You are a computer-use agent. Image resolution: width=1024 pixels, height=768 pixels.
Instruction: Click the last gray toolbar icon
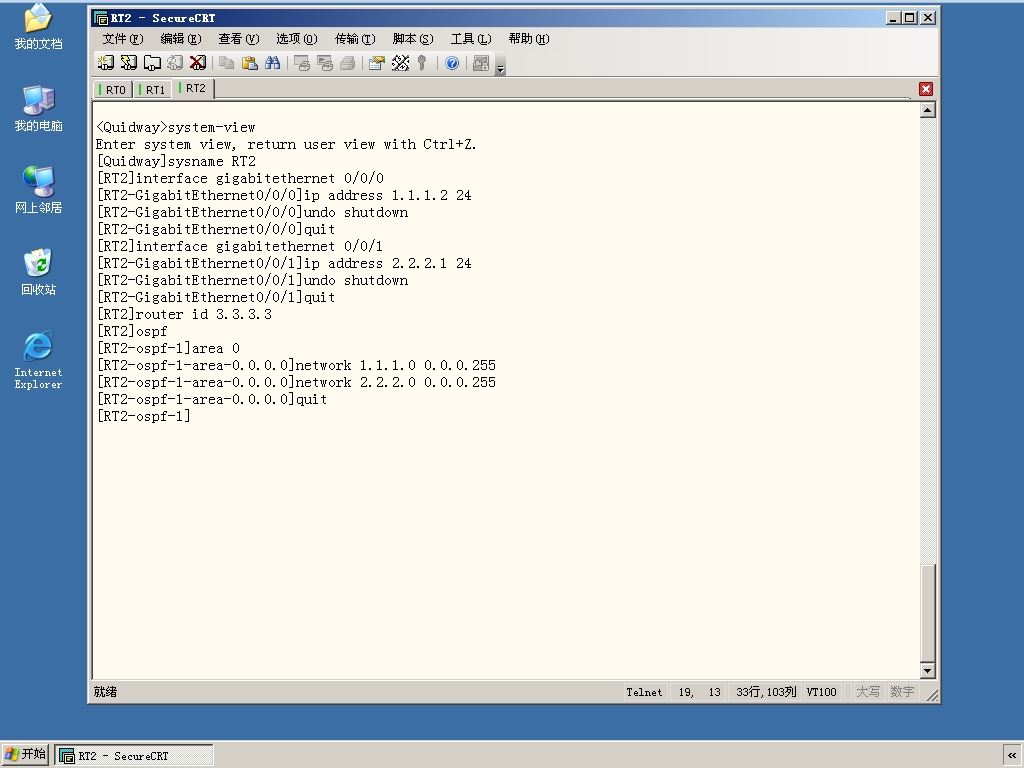[481, 63]
